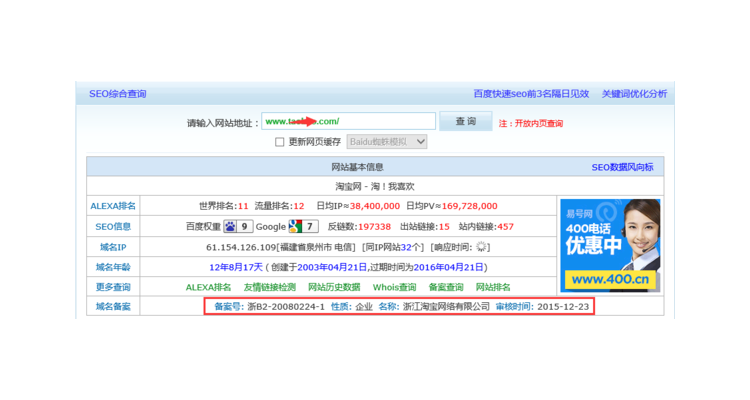The height and width of the screenshot is (400, 750).
Task: Open 百度快速seo前3名隔日见效 link
Action: (531, 94)
